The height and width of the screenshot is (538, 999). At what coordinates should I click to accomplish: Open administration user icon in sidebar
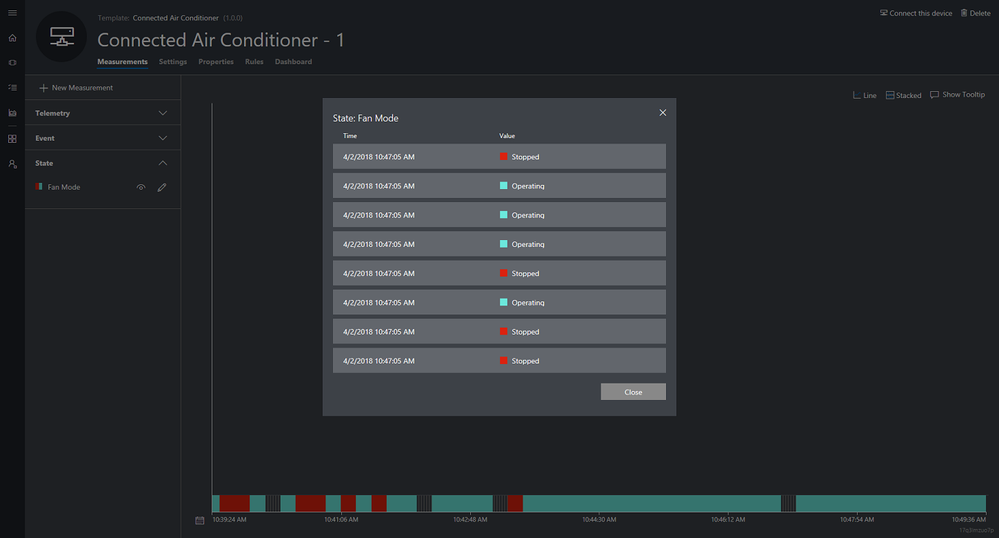coord(12,164)
